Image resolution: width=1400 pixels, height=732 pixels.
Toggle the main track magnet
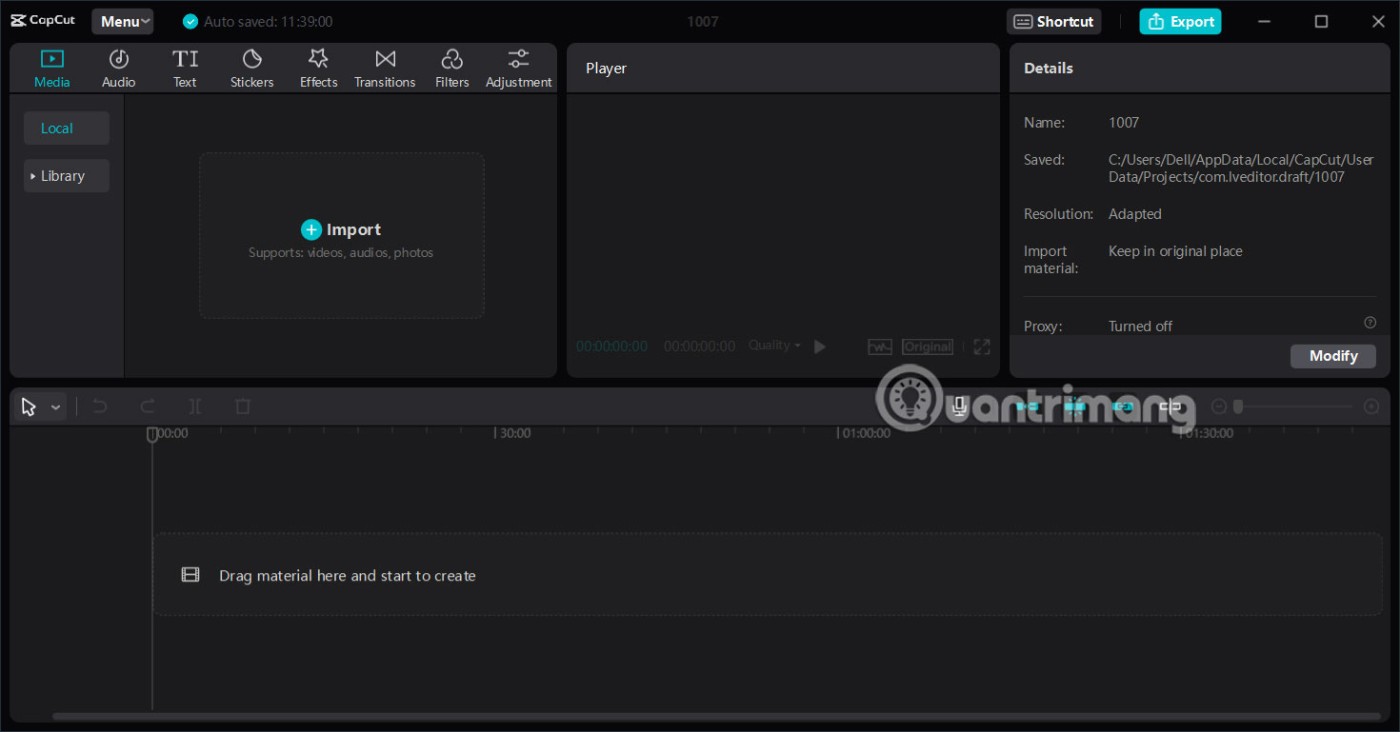(1027, 406)
